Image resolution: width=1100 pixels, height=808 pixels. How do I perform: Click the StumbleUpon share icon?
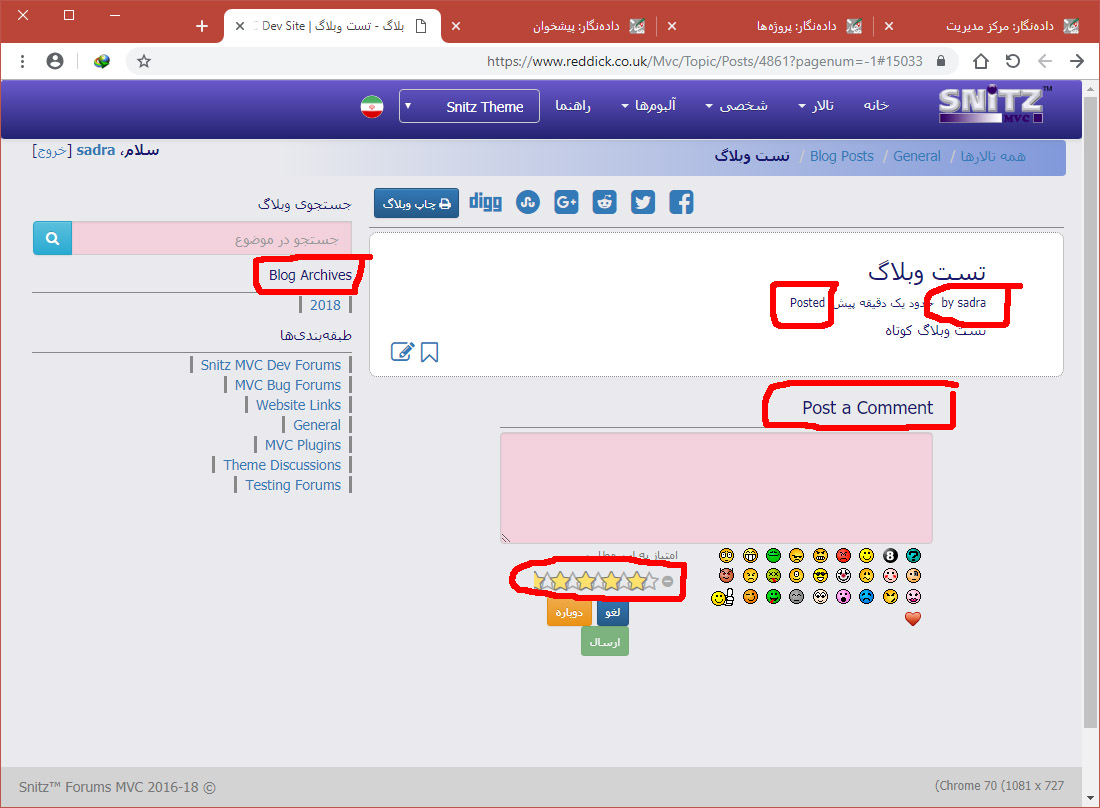[x=528, y=203]
